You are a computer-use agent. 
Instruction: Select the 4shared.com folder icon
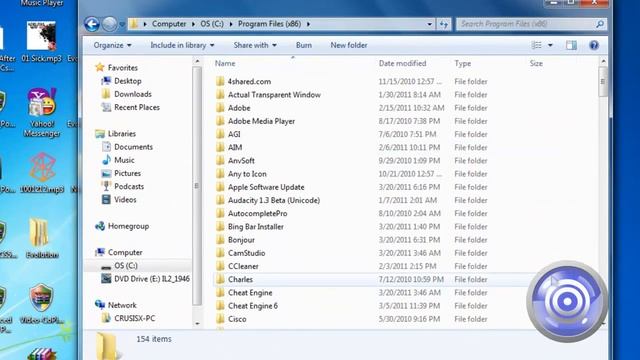[220, 81]
